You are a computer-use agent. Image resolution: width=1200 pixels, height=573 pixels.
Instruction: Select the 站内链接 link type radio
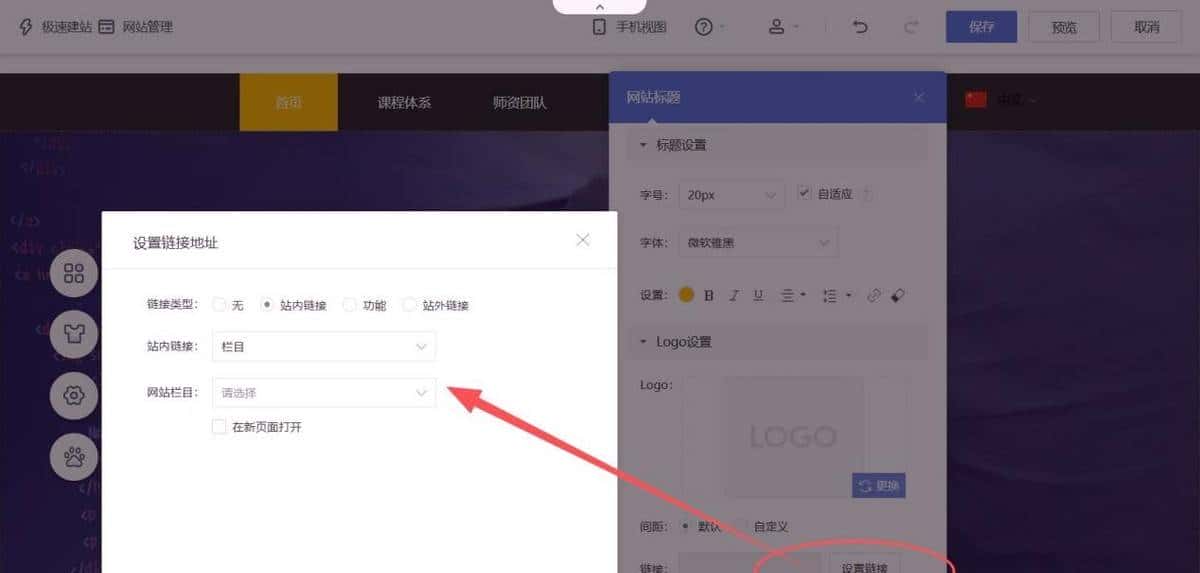[x=267, y=305]
